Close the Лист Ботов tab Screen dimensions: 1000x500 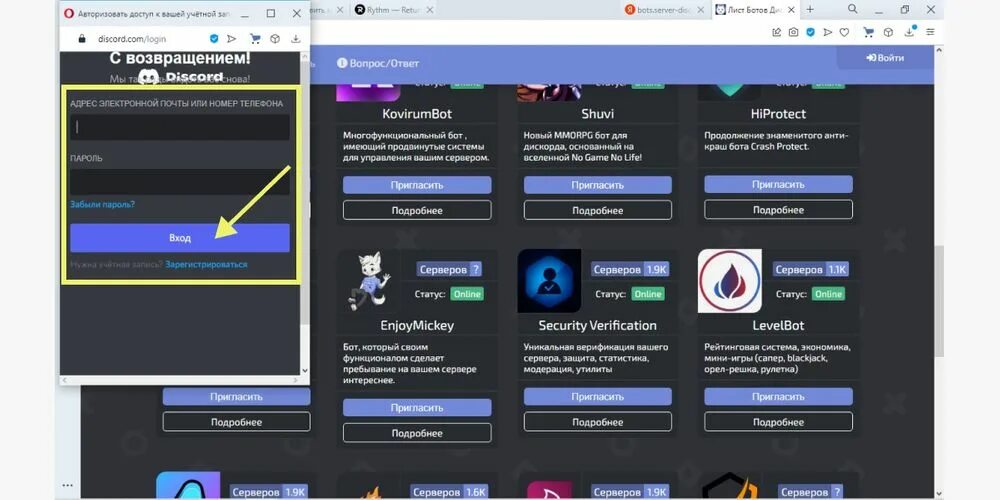tap(792, 10)
